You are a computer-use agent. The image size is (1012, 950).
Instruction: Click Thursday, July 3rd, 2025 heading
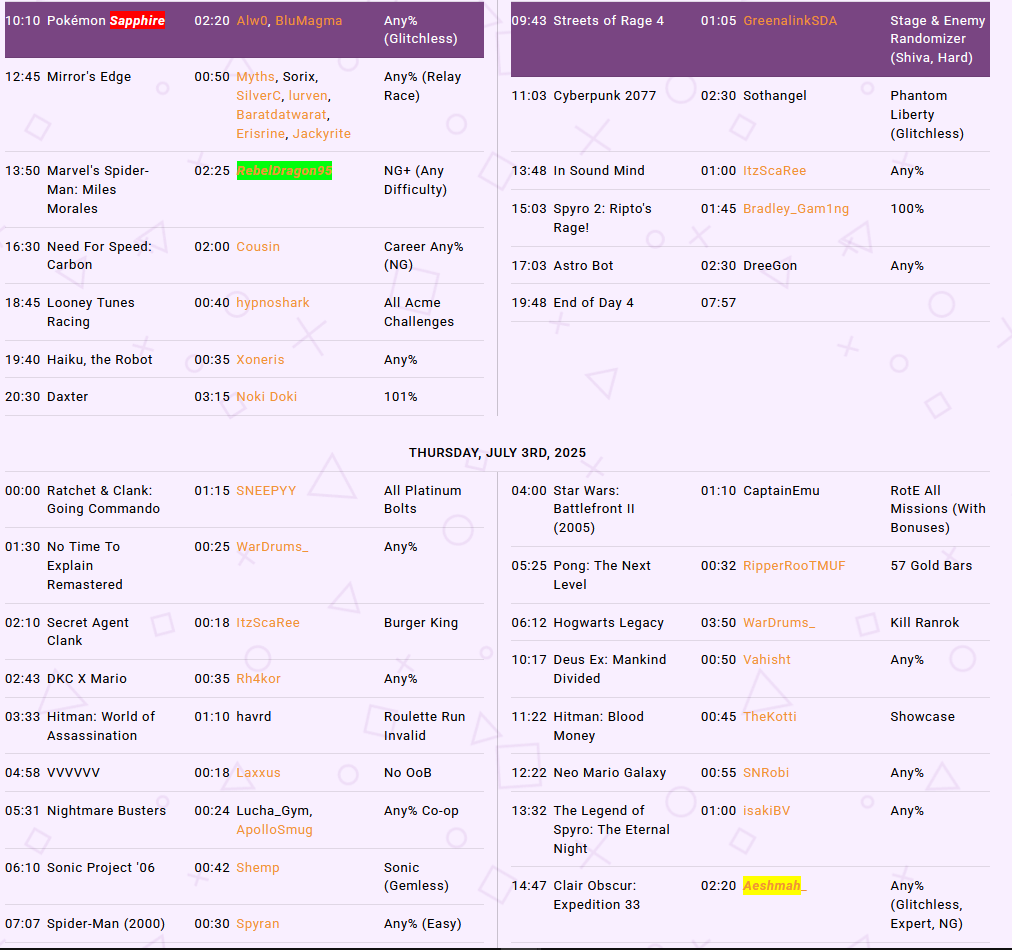click(497, 453)
